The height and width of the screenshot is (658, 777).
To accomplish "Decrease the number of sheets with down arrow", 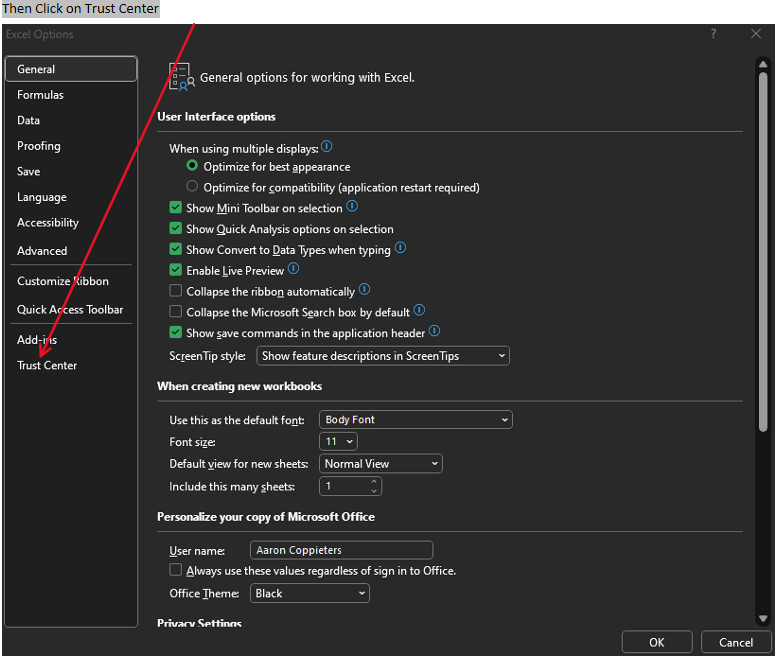I will coord(374,491).
